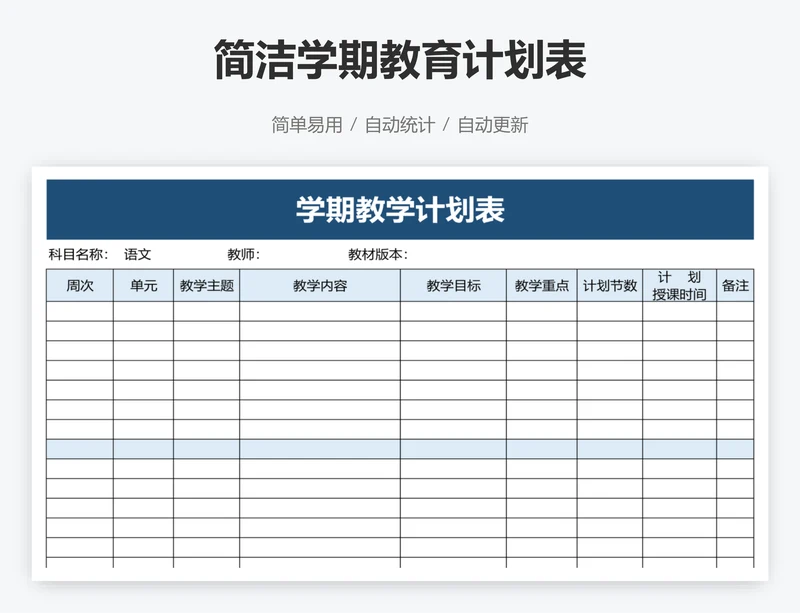Select the 语文 subject value

coord(138,254)
